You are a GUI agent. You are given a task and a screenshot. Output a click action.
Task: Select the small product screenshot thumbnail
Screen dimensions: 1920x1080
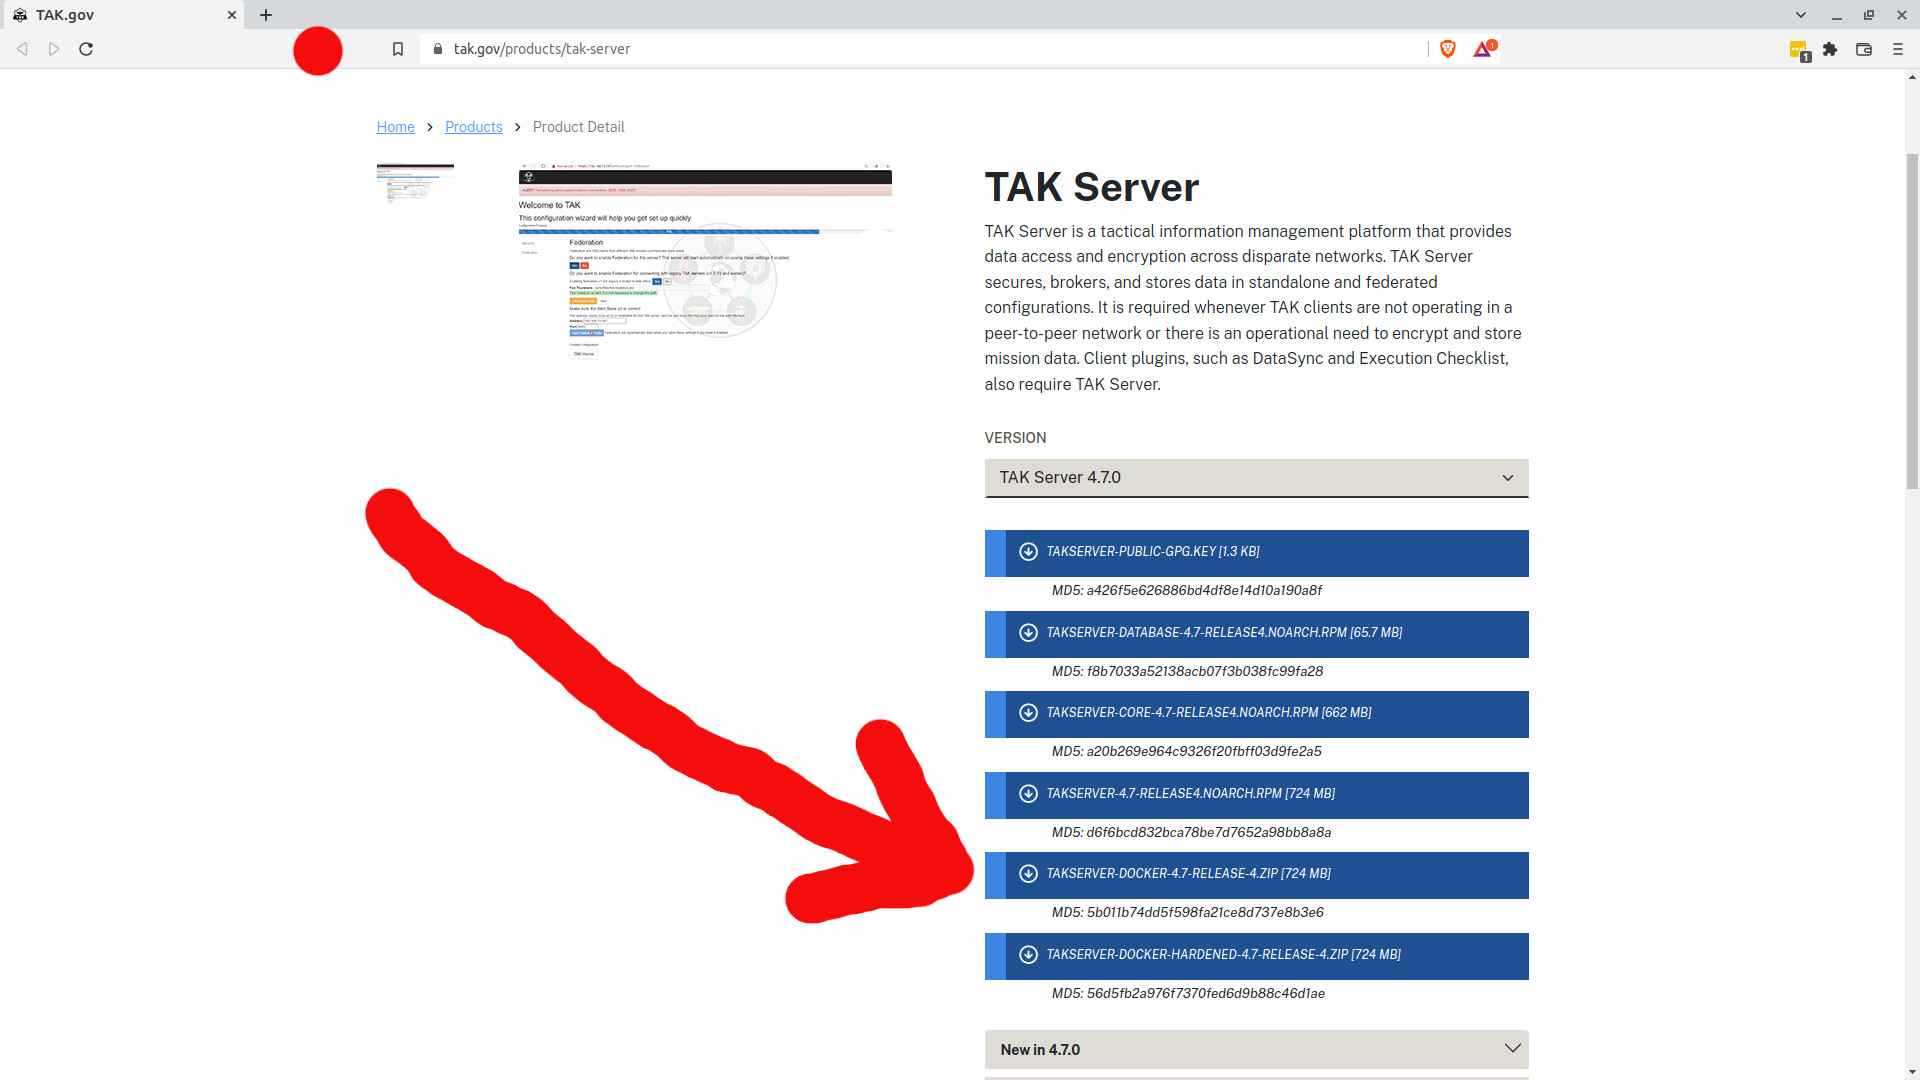(415, 183)
